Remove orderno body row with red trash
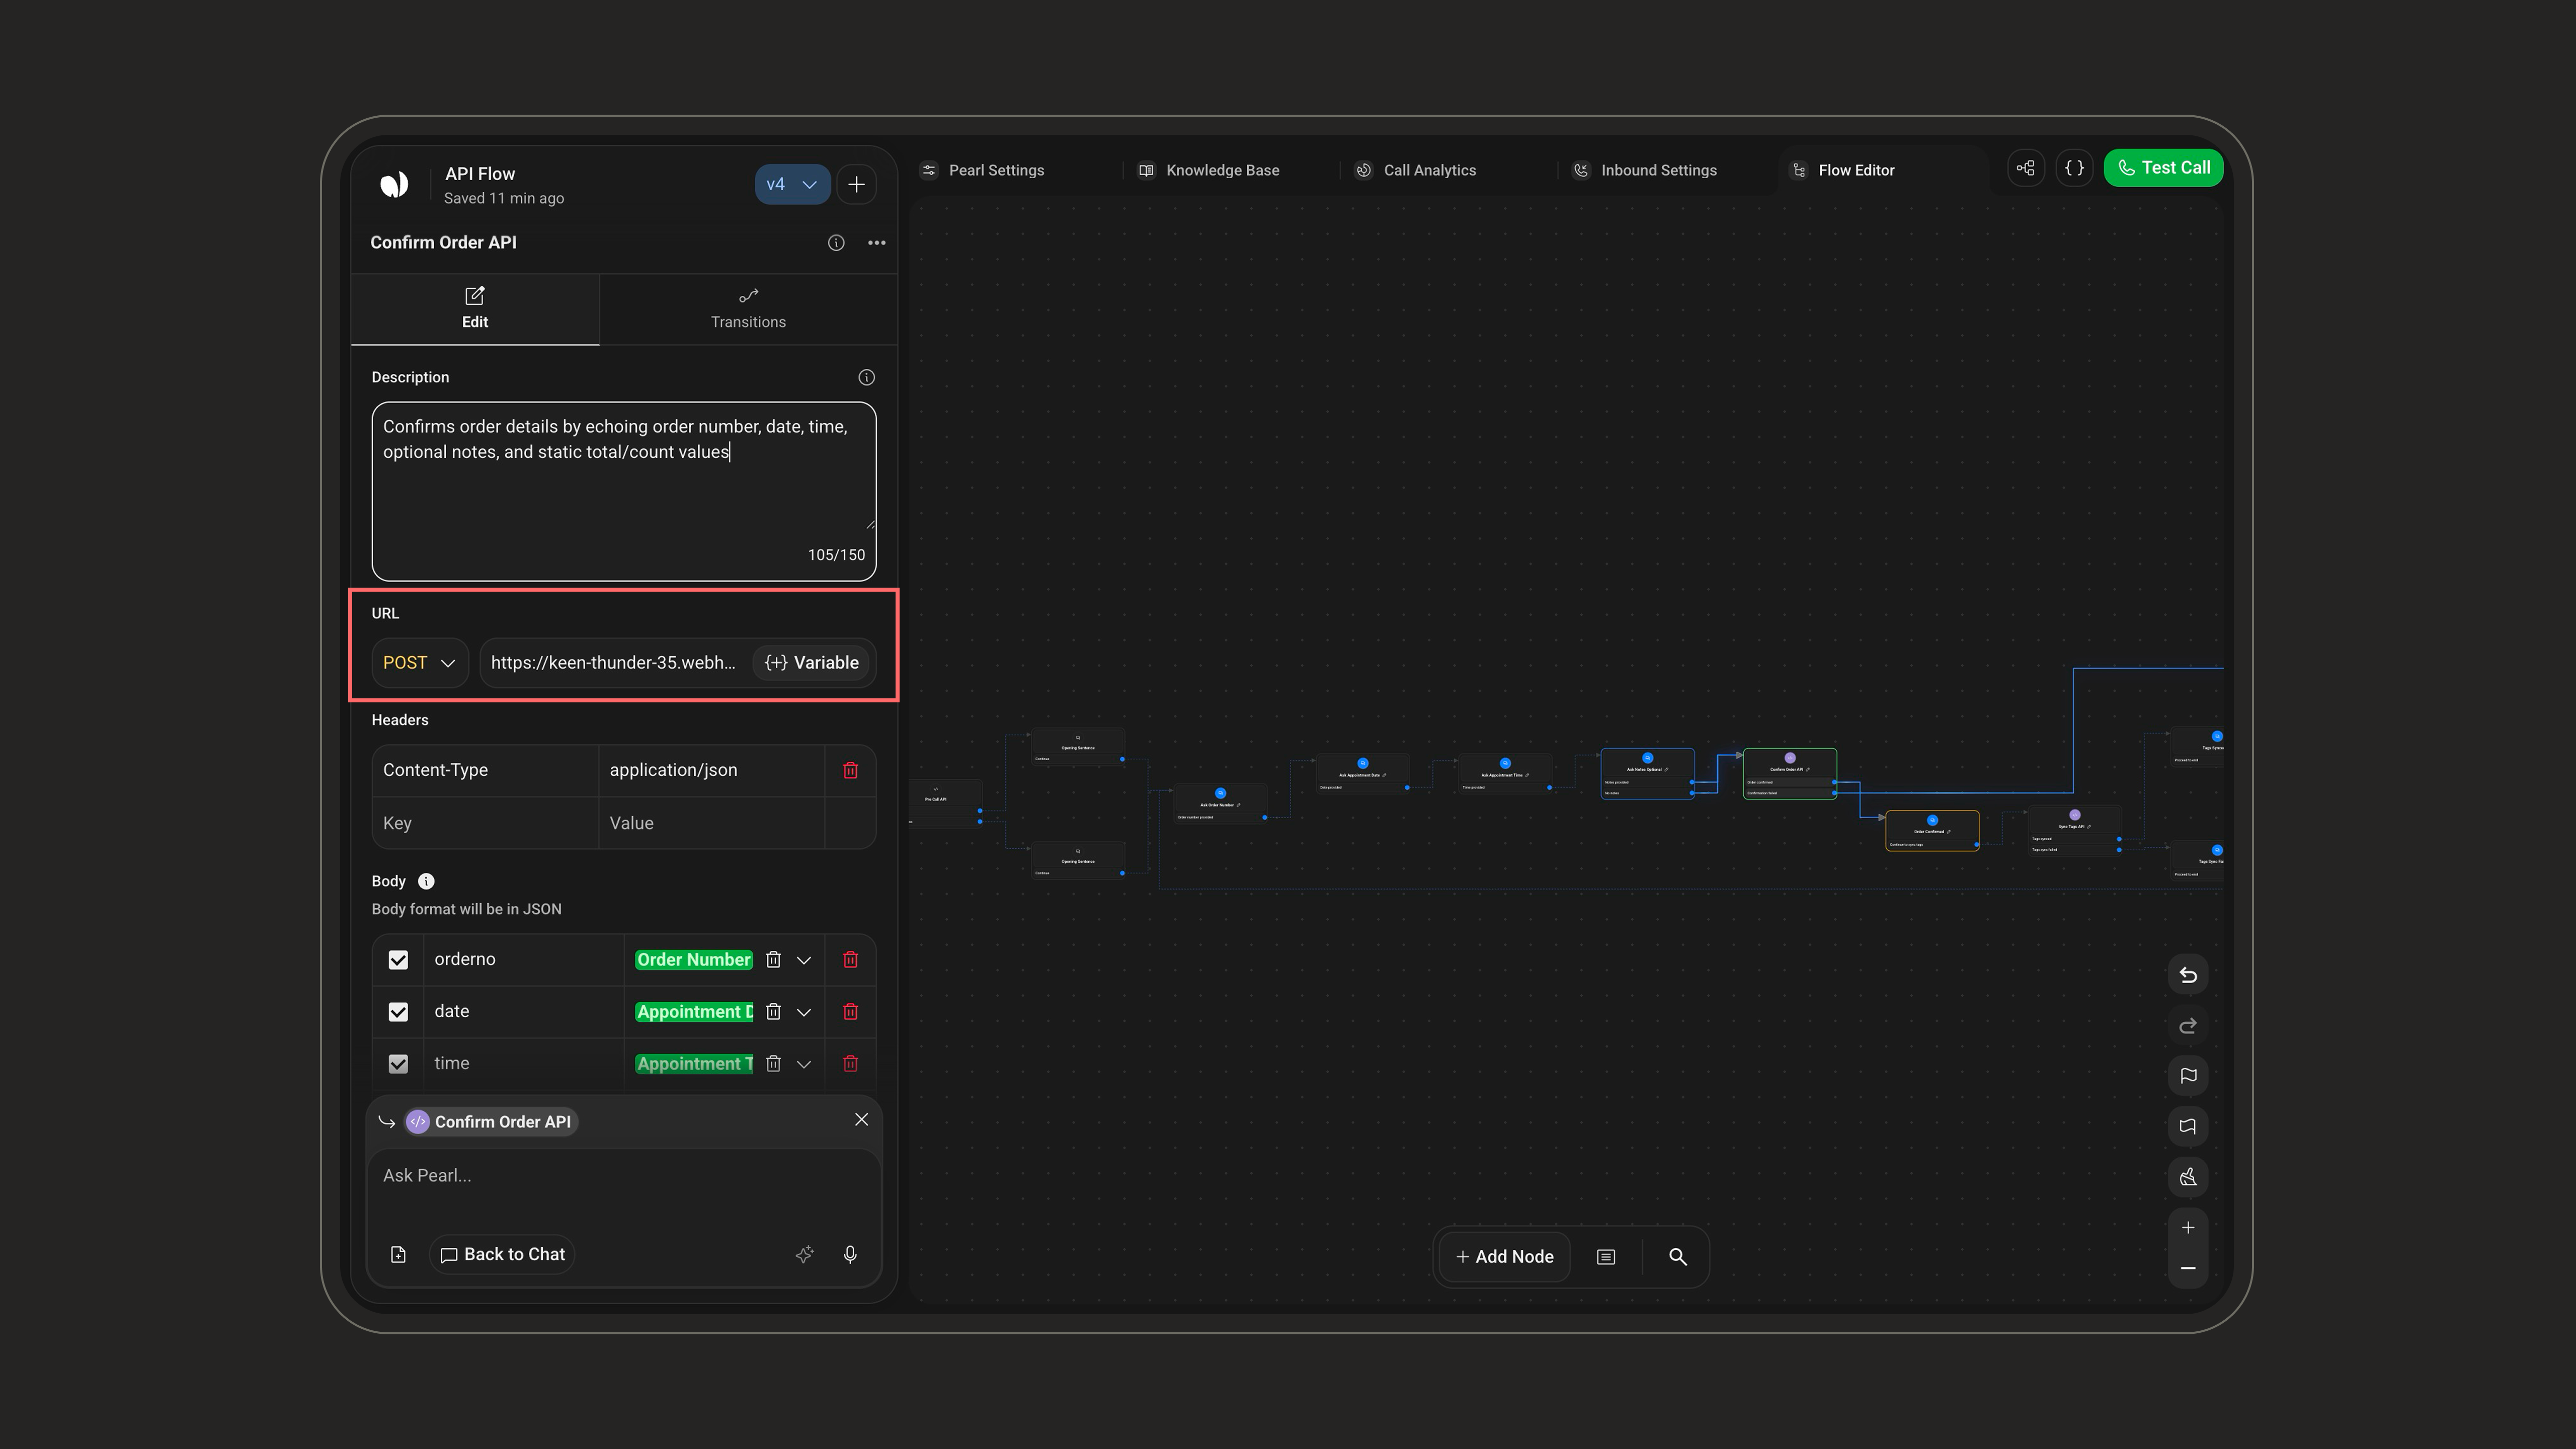 pos(850,960)
